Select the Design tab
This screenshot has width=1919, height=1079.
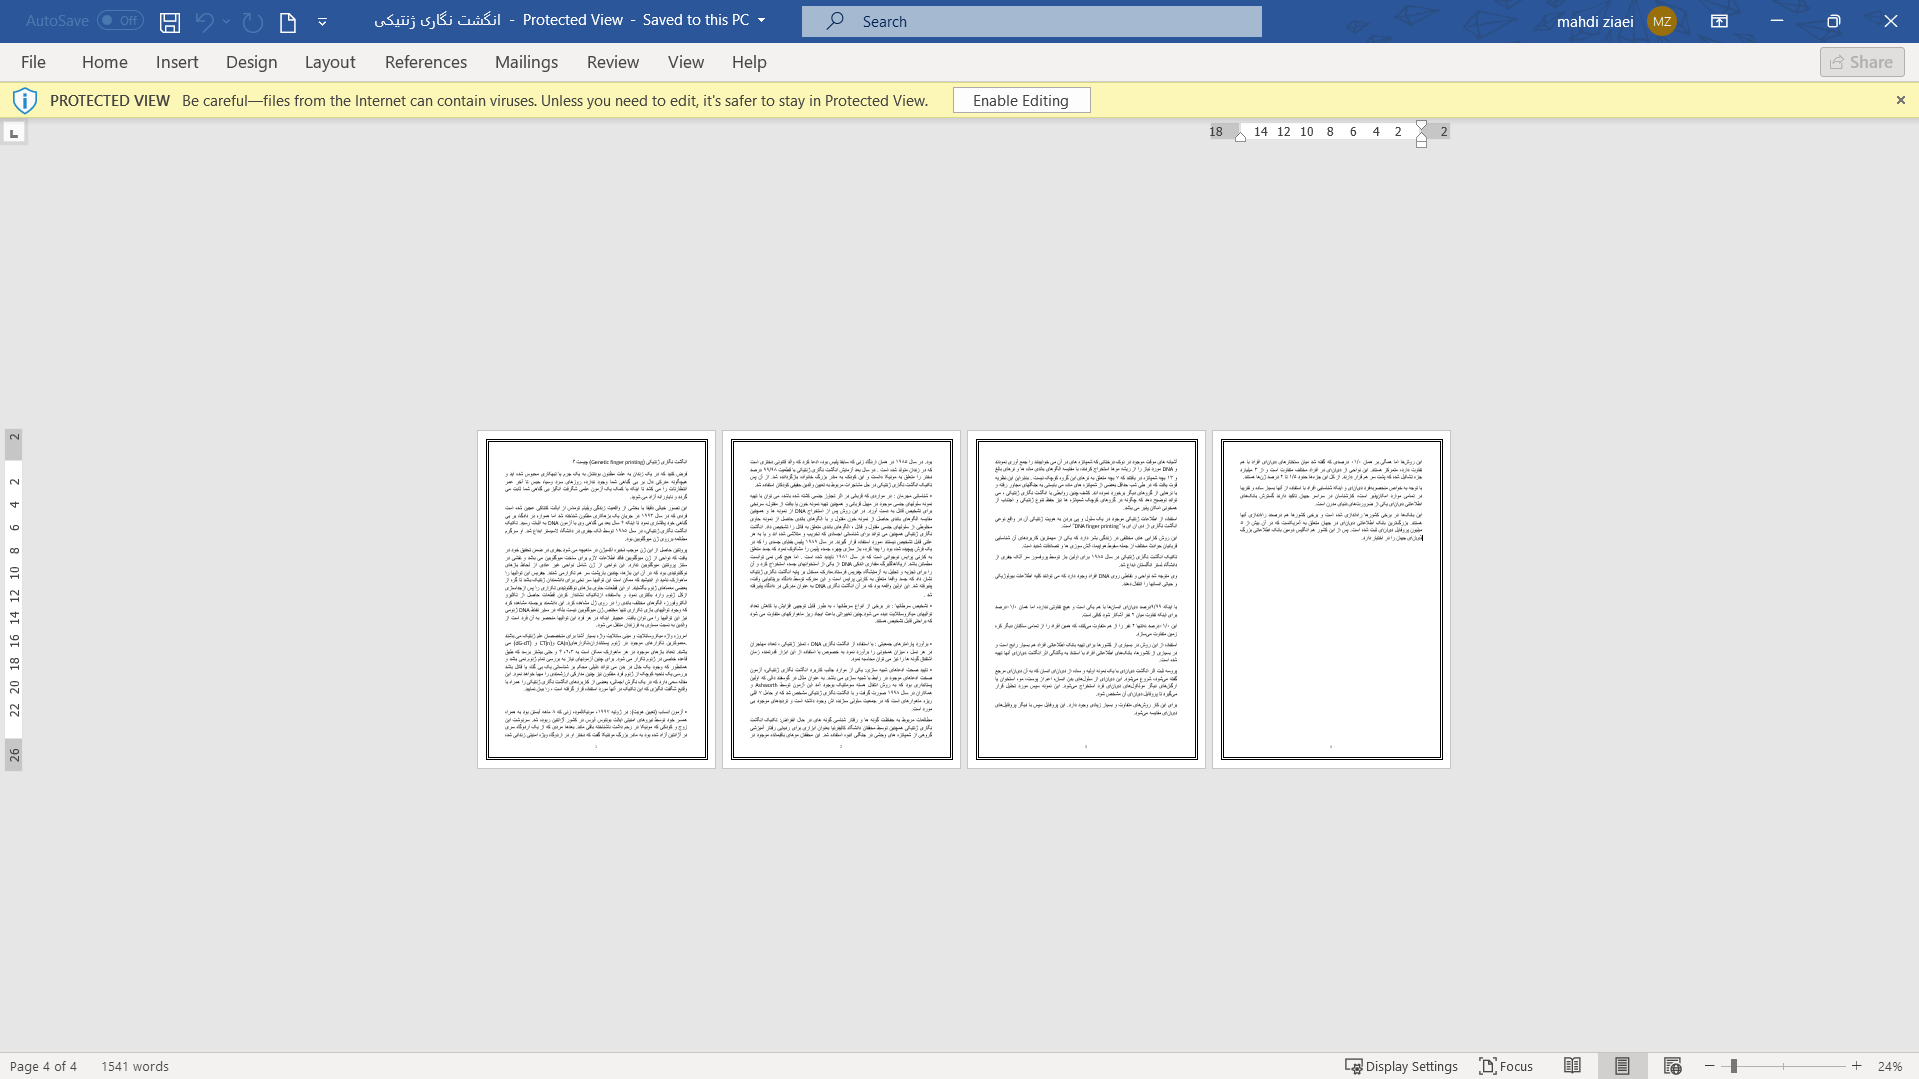[x=251, y=62]
